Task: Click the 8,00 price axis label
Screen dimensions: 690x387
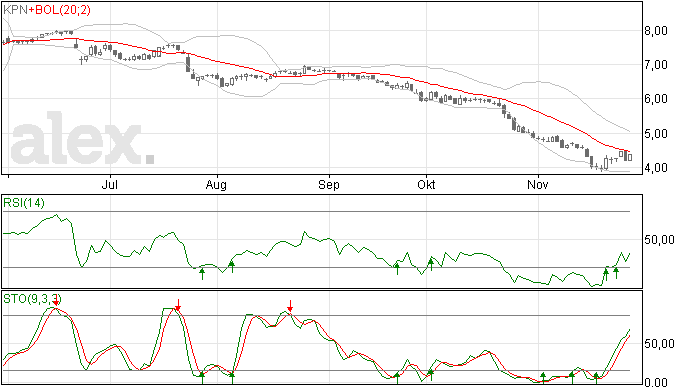Action: (x=656, y=31)
